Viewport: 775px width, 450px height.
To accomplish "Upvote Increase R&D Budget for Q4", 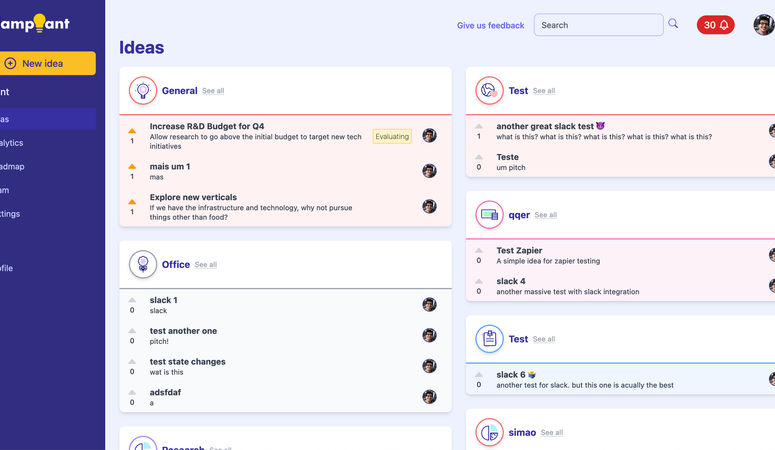I will pyautogui.click(x=132, y=131).
